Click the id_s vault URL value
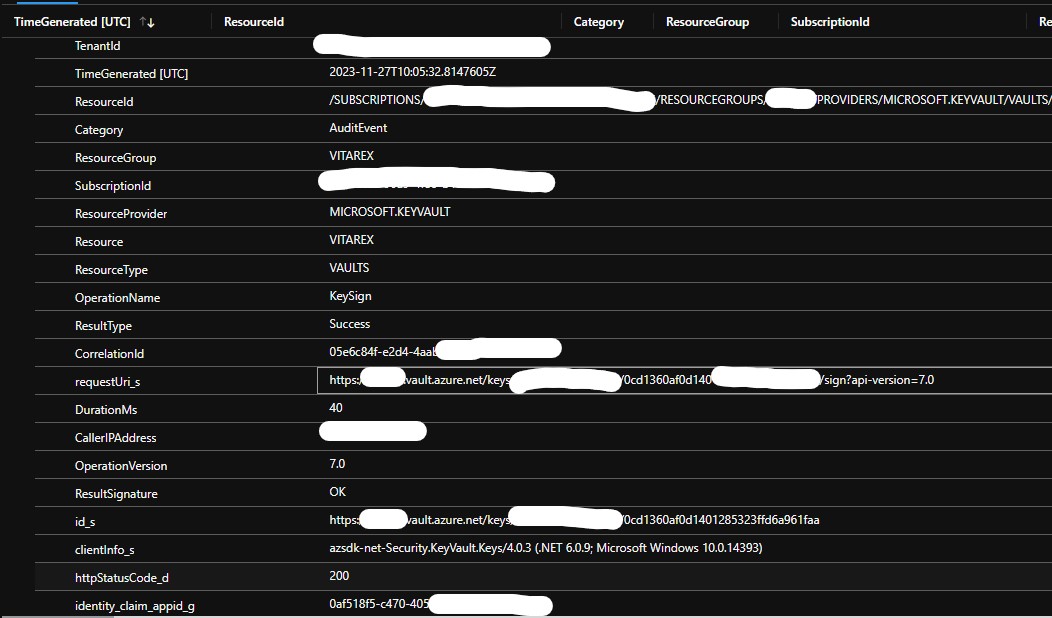Screen dimensions: 1052x618 click(574, 520)
